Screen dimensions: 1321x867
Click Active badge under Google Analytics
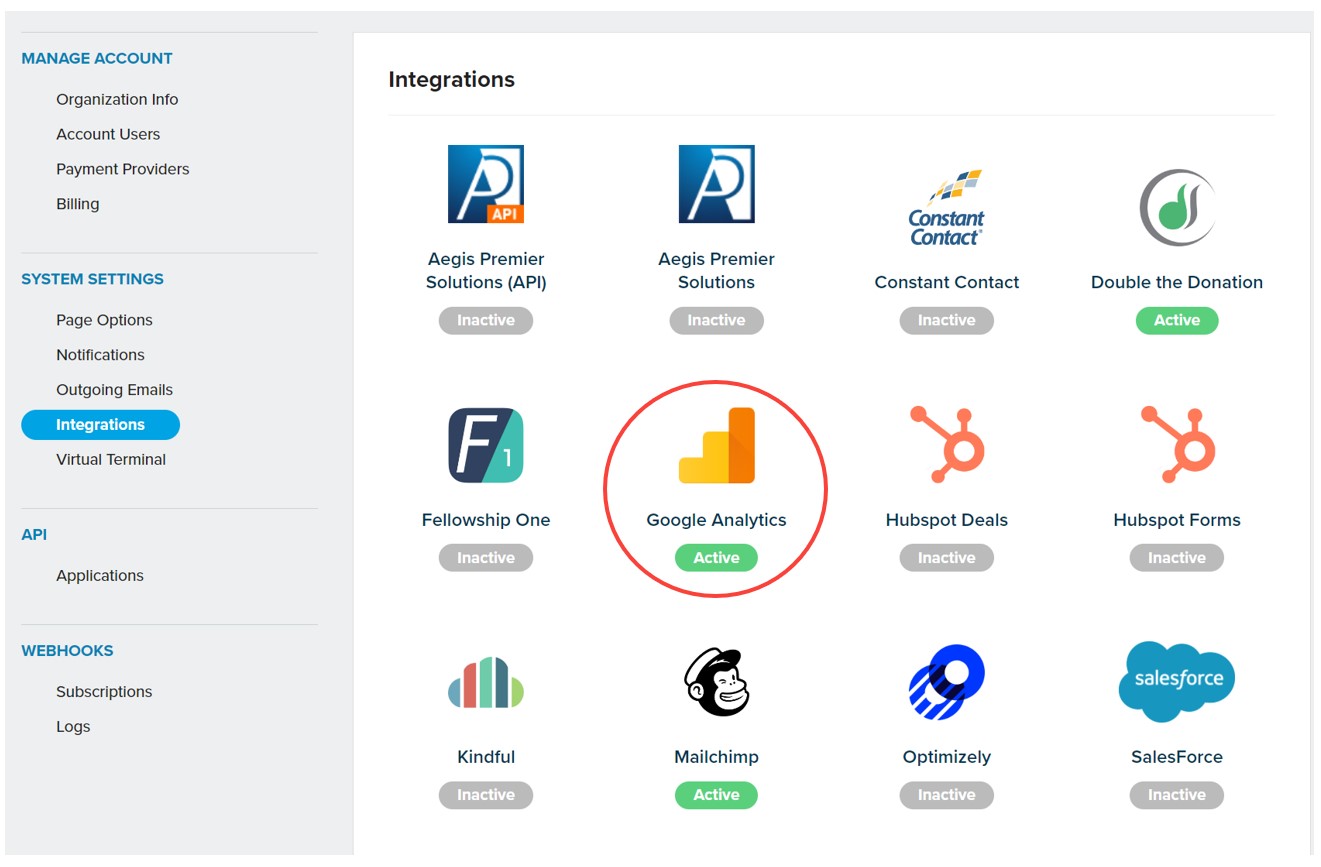pos(716,558)
